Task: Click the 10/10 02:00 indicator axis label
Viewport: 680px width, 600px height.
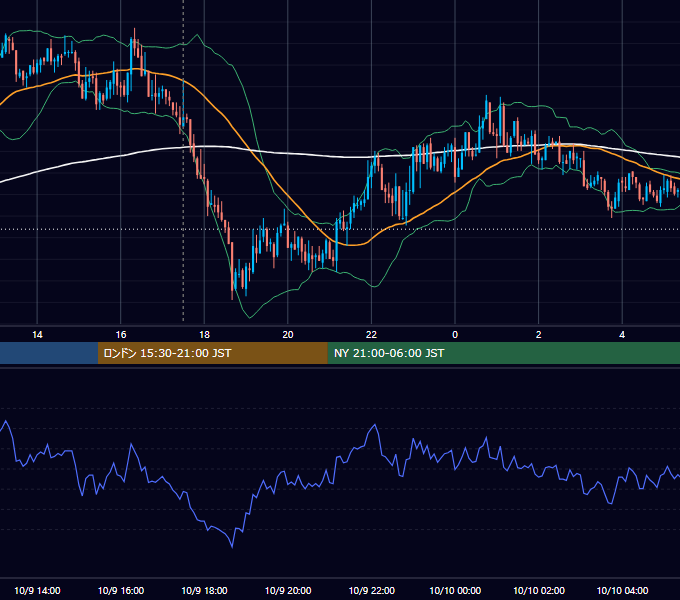Action: (539, 590)
